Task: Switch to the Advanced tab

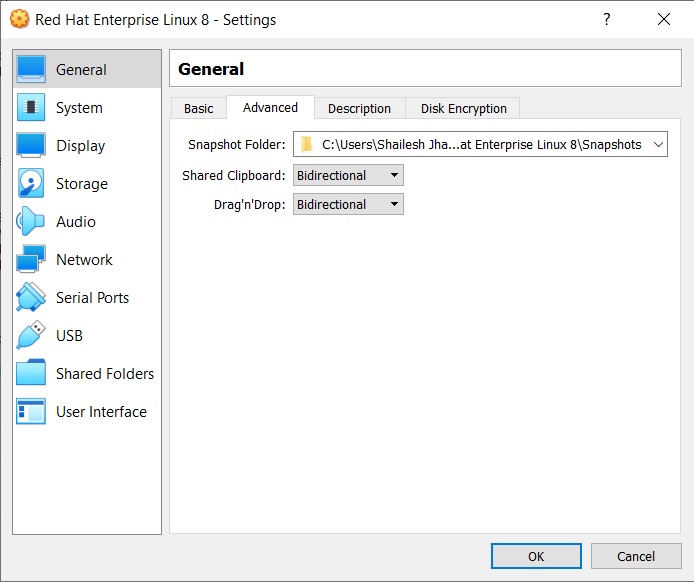Action: 270,108
